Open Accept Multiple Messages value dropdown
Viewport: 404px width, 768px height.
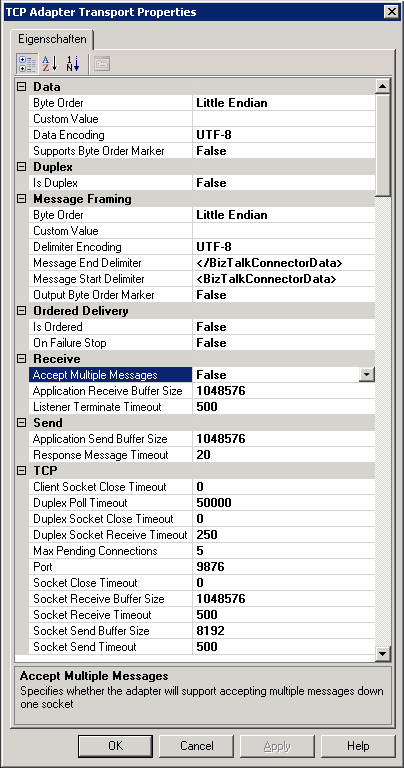[x=367, y=375]
